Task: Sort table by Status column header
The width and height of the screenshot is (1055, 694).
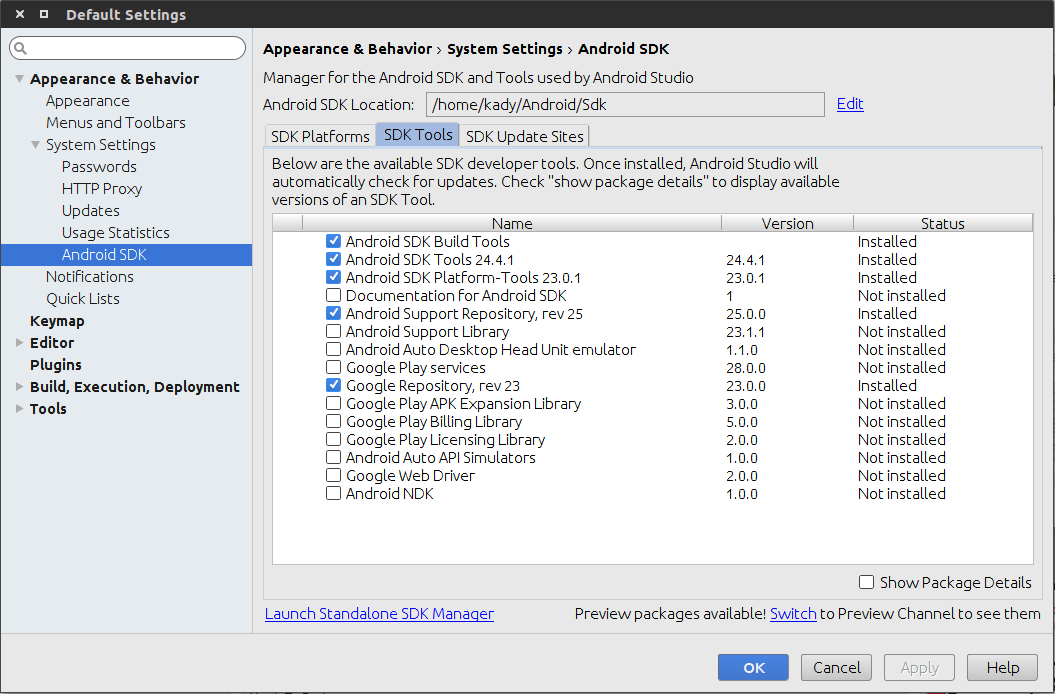Action: (943, 223)
